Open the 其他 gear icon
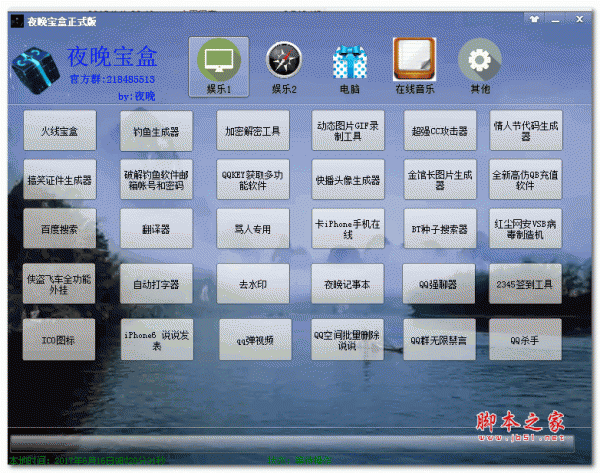Screen dimensions: 600x473 480,66
